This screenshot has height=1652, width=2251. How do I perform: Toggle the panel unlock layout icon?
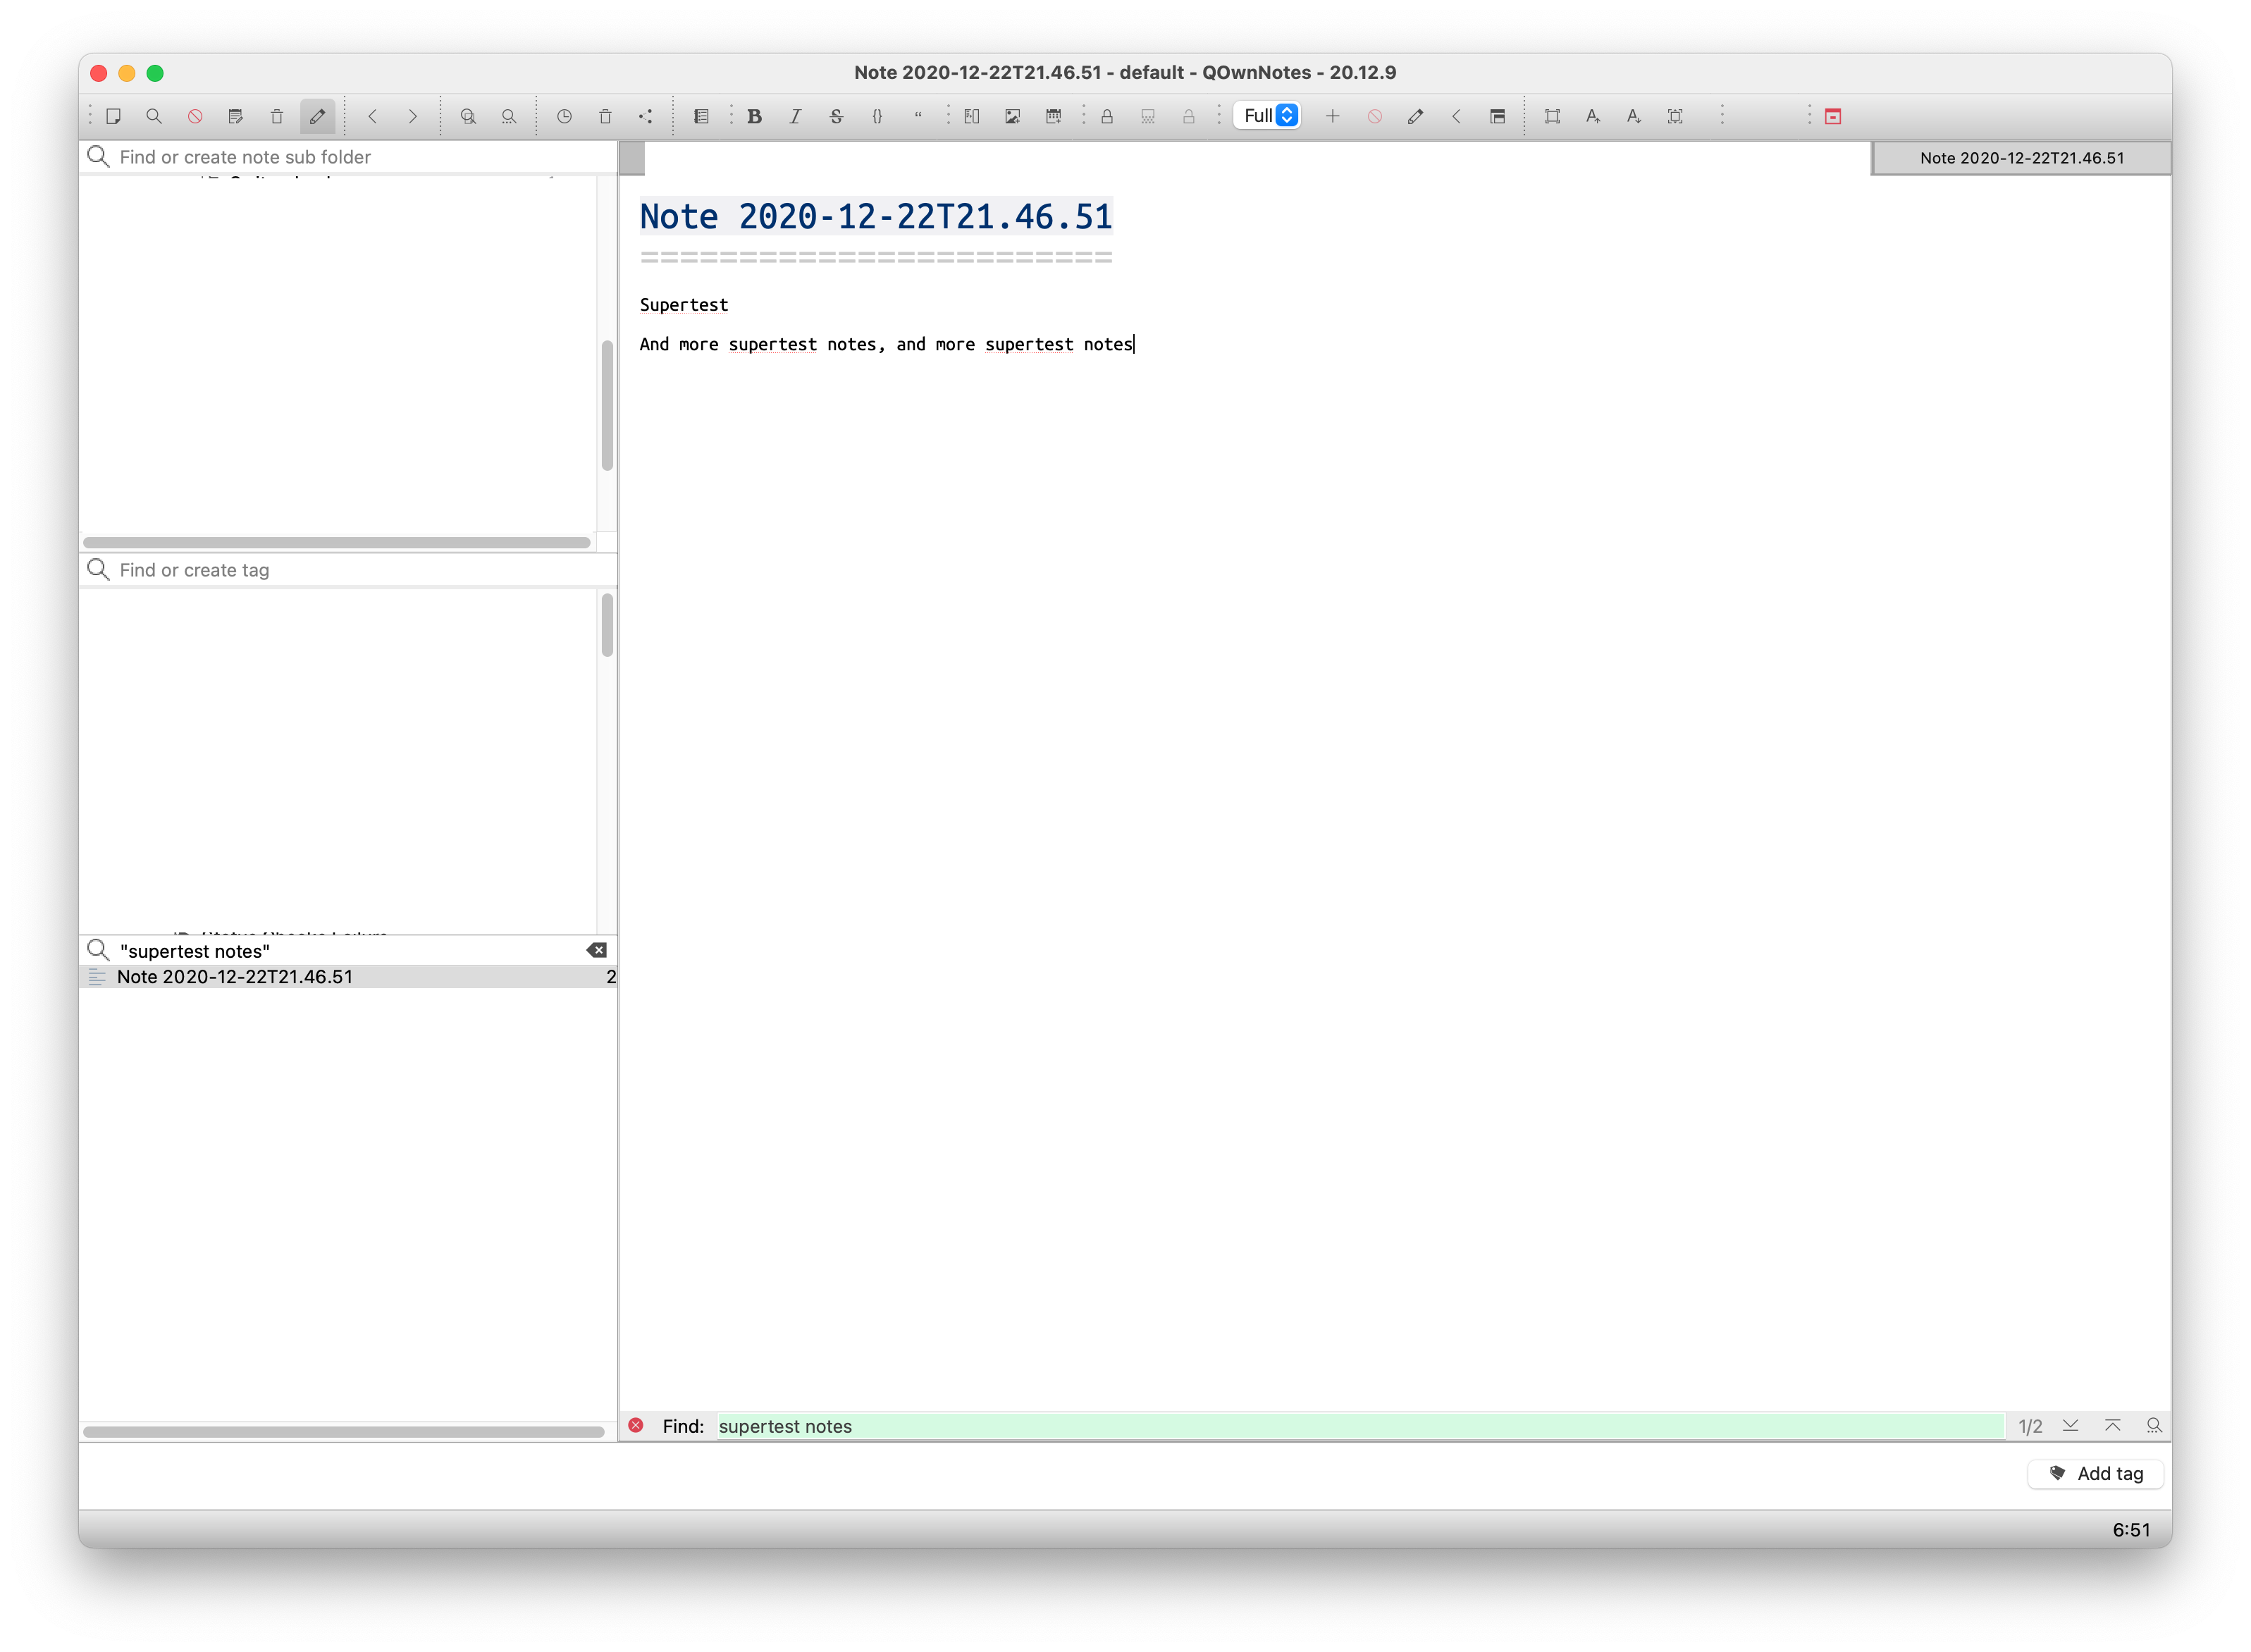[x=1498, y=116]
